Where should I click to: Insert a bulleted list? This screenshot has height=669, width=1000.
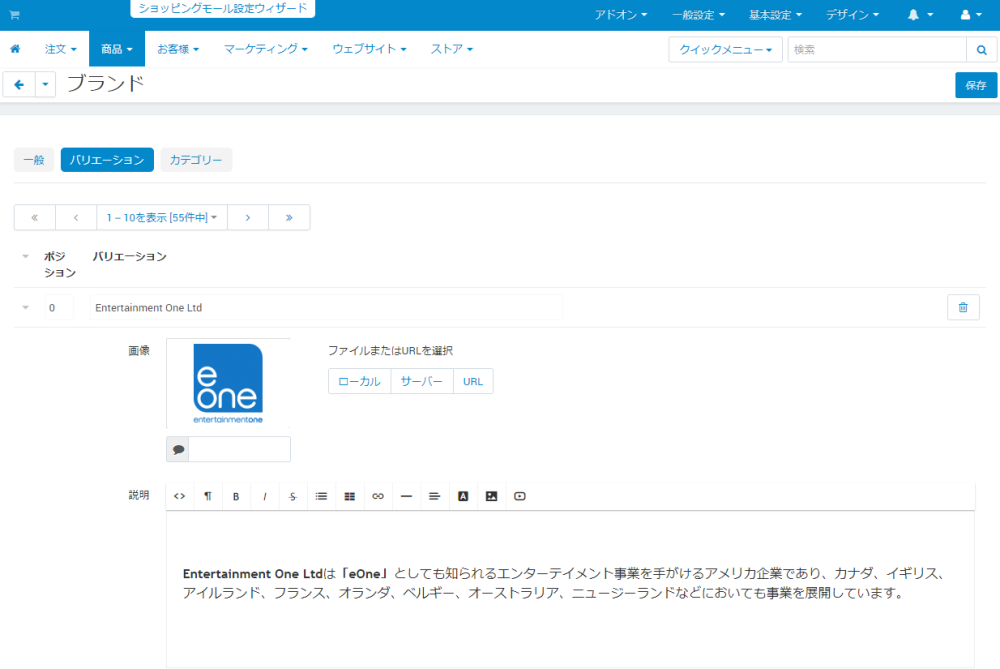click(x=321, y=496)
